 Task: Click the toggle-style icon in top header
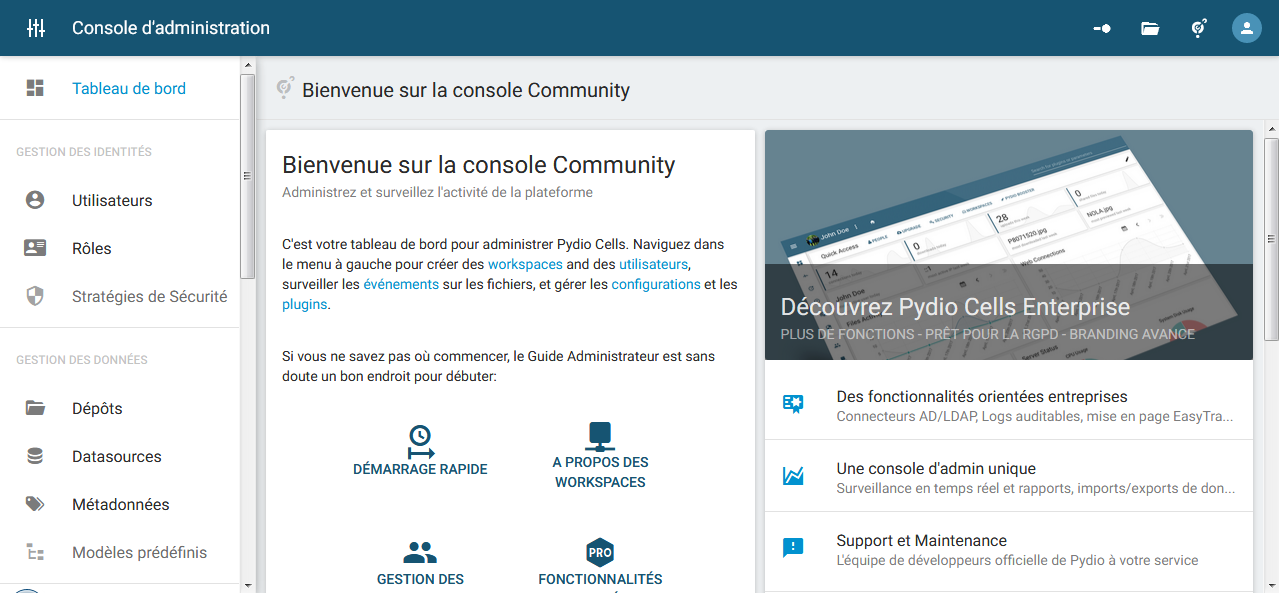click(1102, 28)
